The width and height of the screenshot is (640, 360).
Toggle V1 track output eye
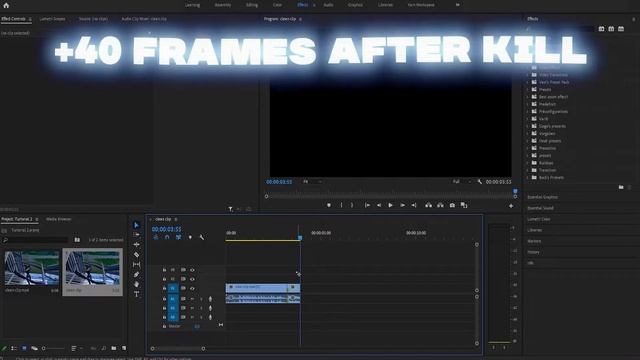pos(192,288)
